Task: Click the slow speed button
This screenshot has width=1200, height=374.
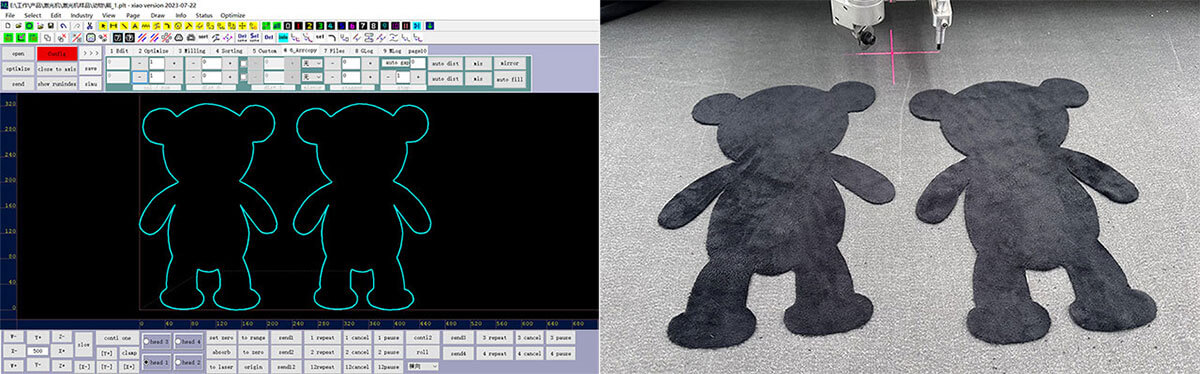Action: coord(84,345)
